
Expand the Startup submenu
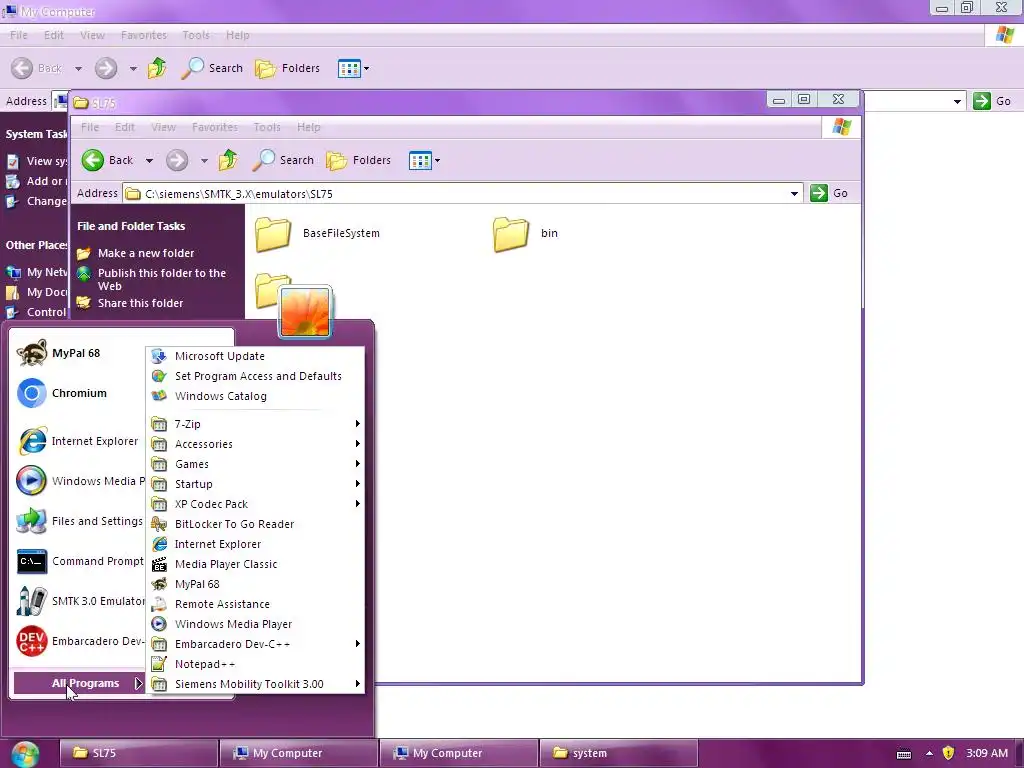[x=255, y=485]
